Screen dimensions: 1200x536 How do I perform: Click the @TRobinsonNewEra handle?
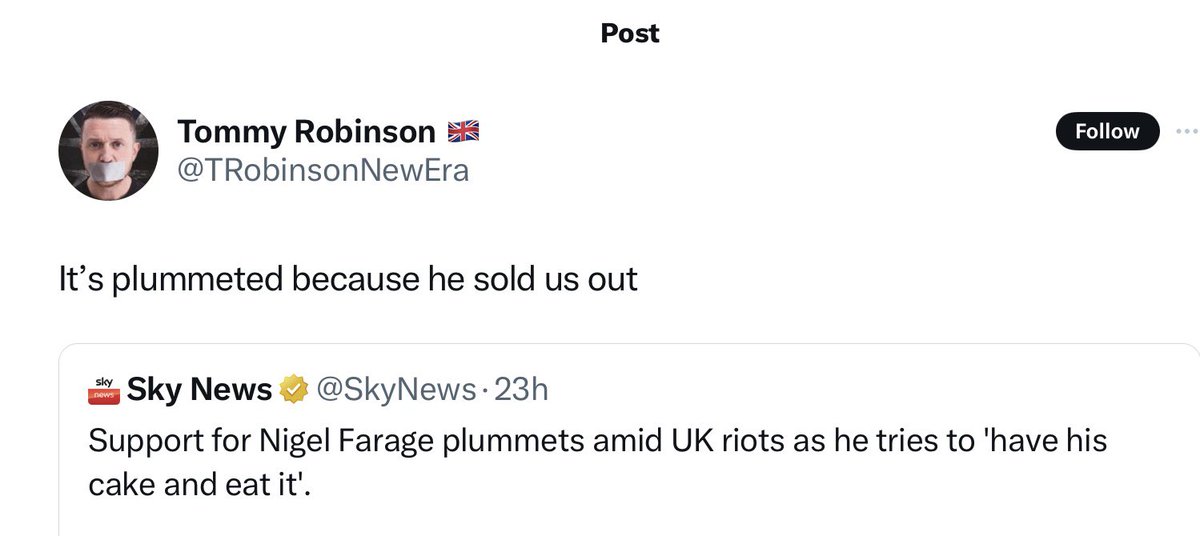pos(322,171)
